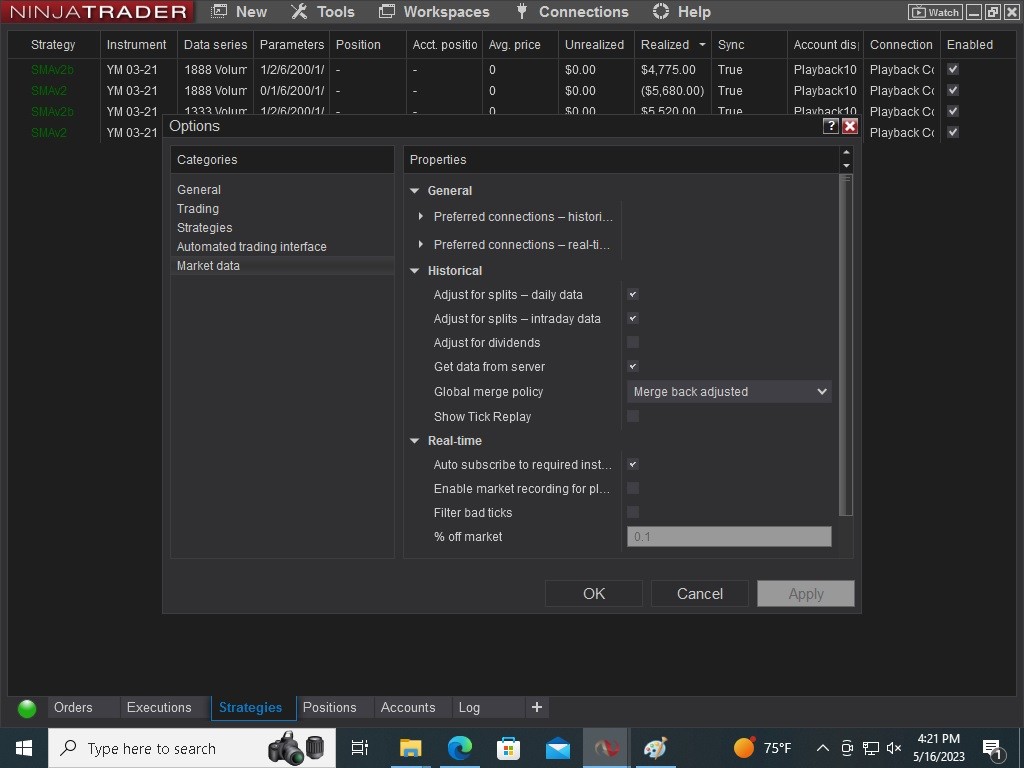
Task: Enable Show Tick Replay checkbox
Action: [x=633, y=416]
